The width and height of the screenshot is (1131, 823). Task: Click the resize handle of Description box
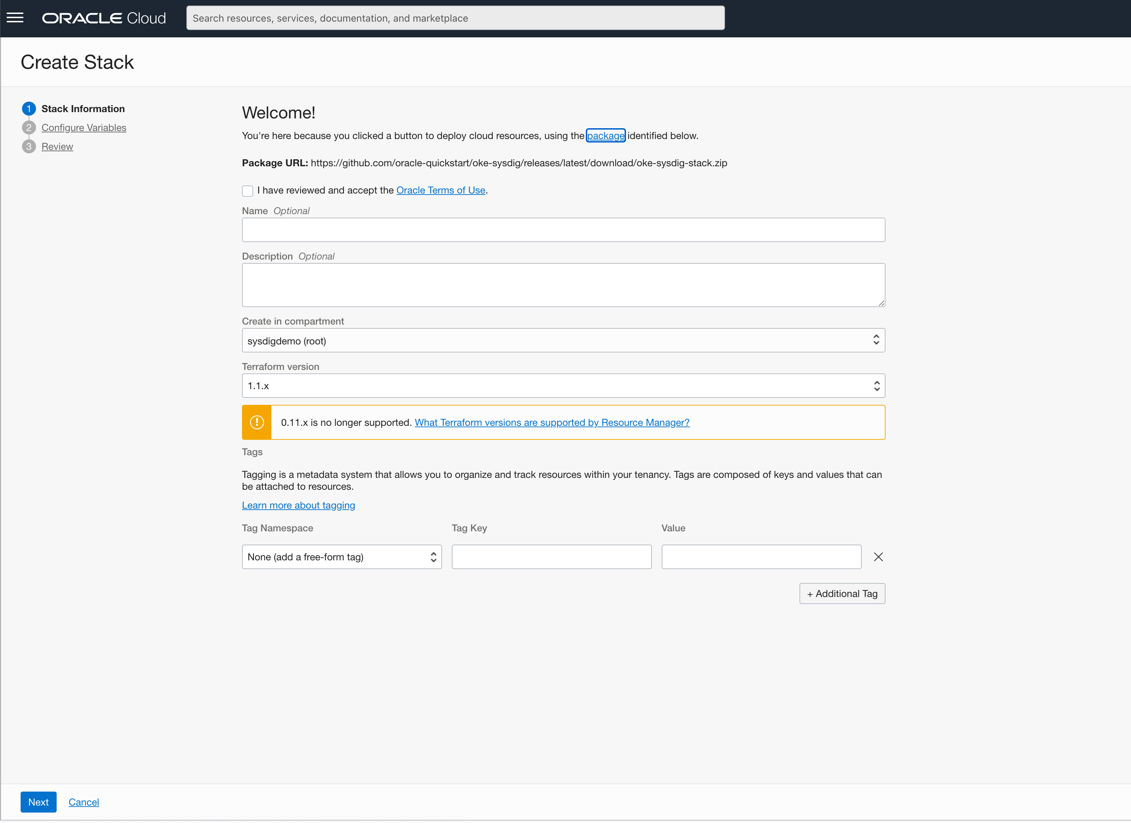[x=881, y=303]
